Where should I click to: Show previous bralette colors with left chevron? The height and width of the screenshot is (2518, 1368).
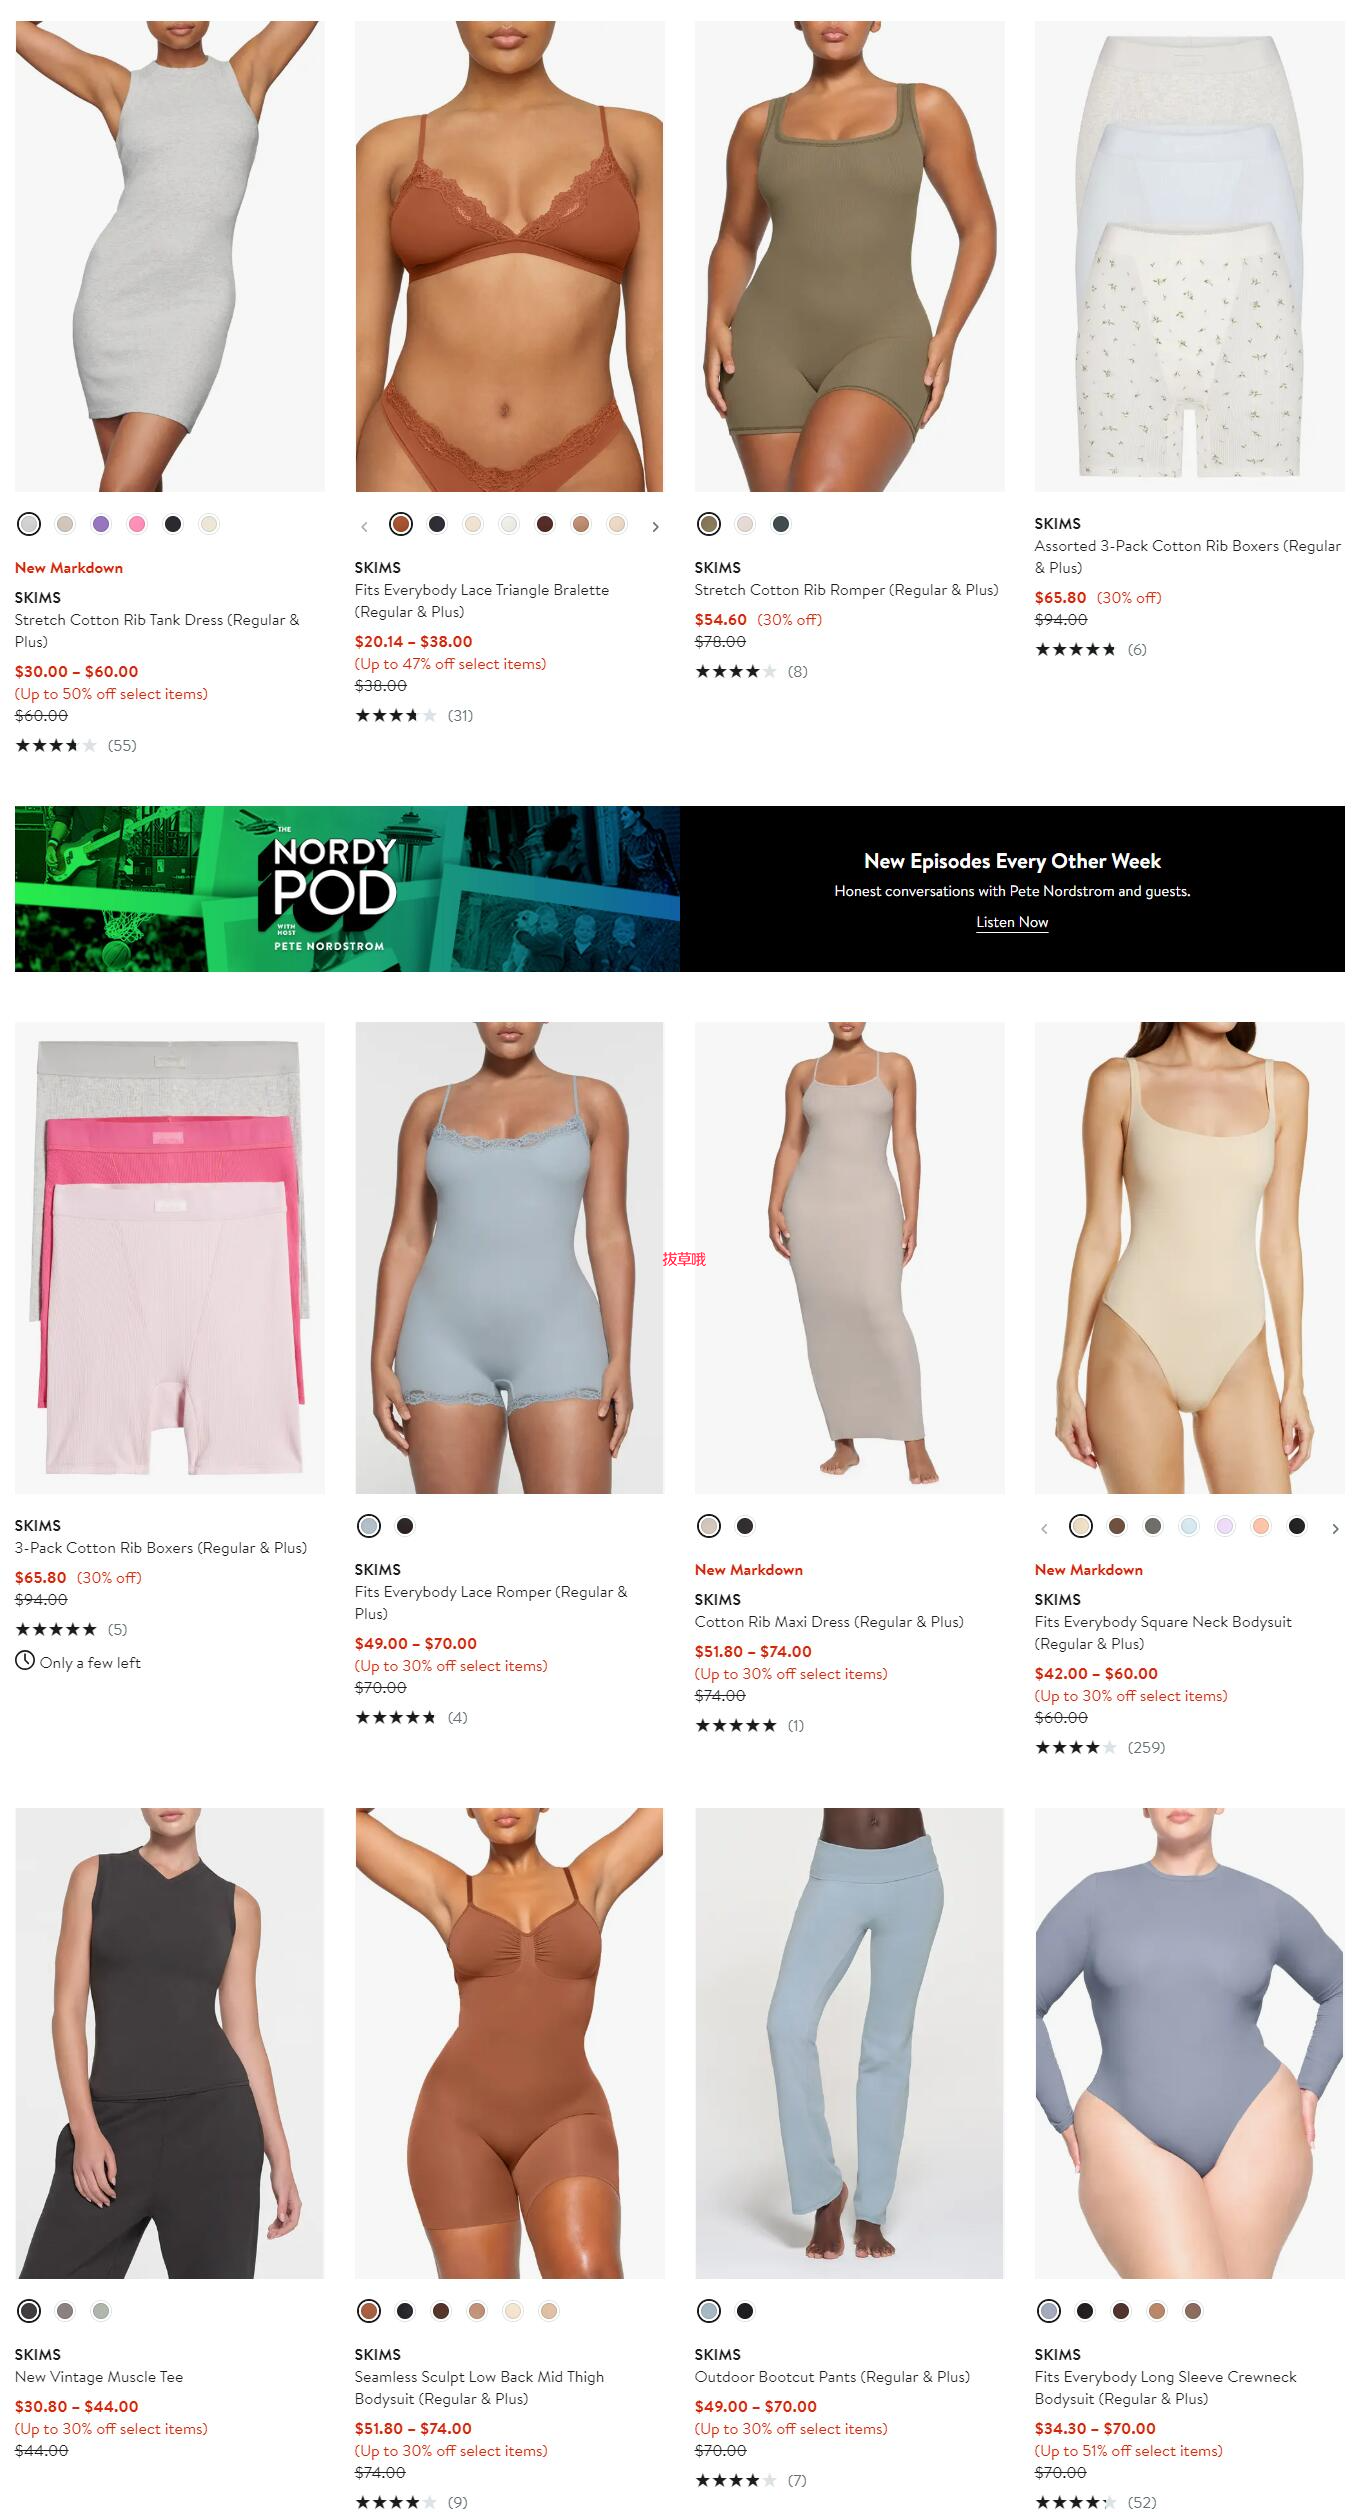pos(364,526)
